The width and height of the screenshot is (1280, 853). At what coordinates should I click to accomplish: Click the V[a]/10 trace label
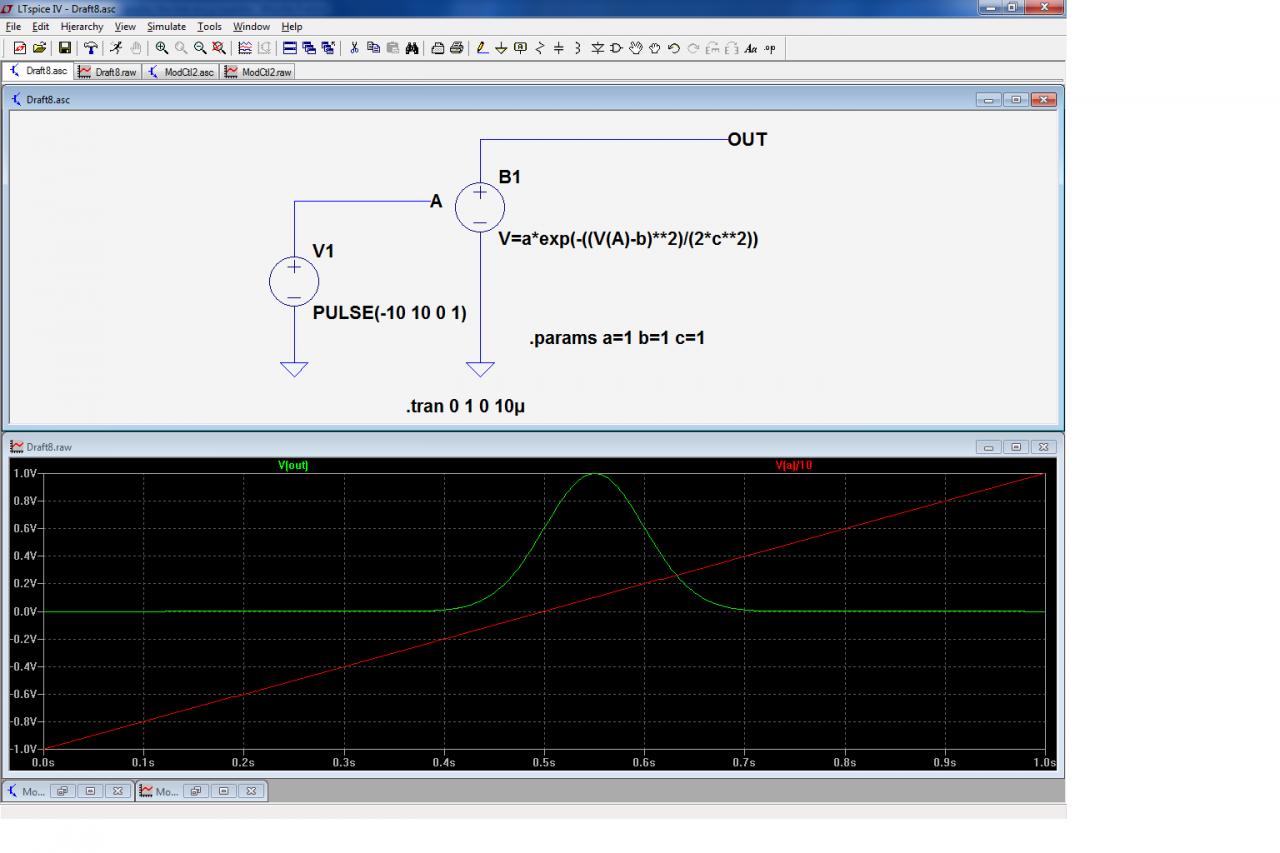(x=795, y=465)
